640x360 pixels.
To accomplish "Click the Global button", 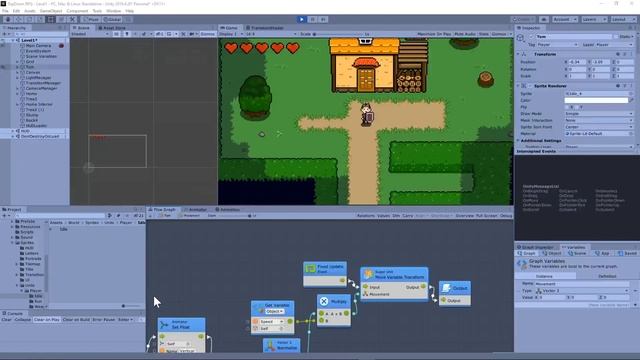I will [x=111, y=19].
